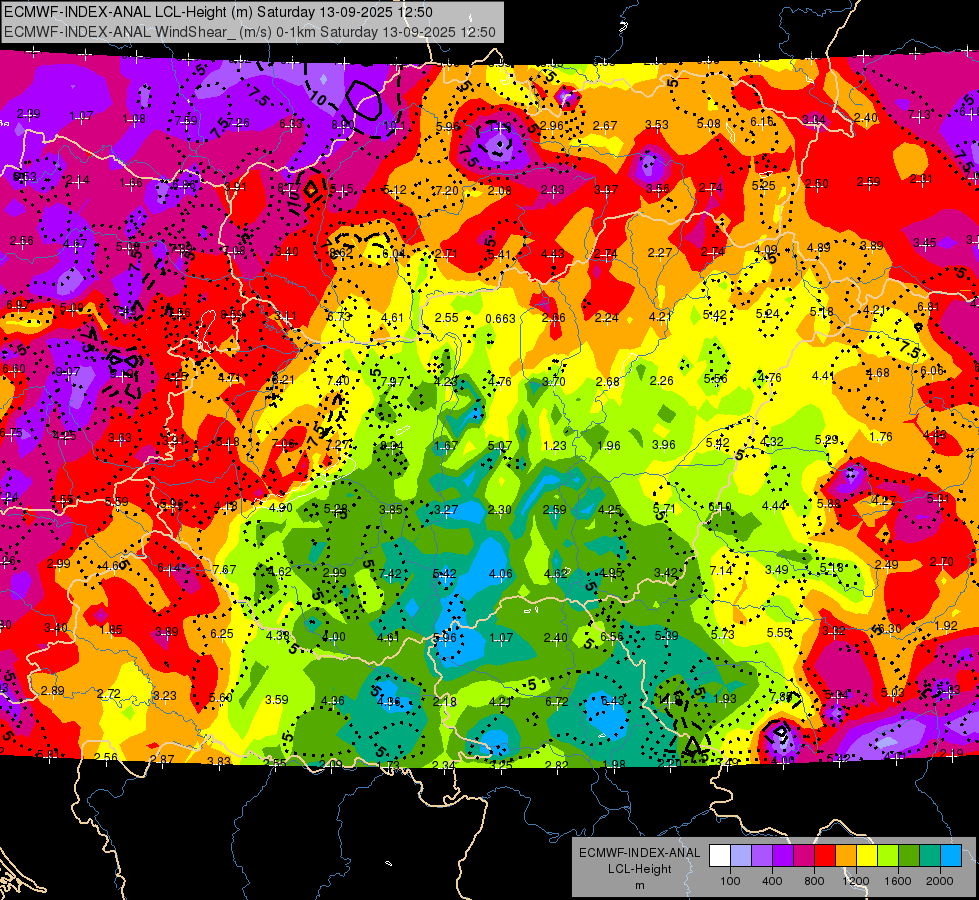Click the pale lavender legend swatch
The height and width of the screenshot is (900, 979).
point(741,855)
